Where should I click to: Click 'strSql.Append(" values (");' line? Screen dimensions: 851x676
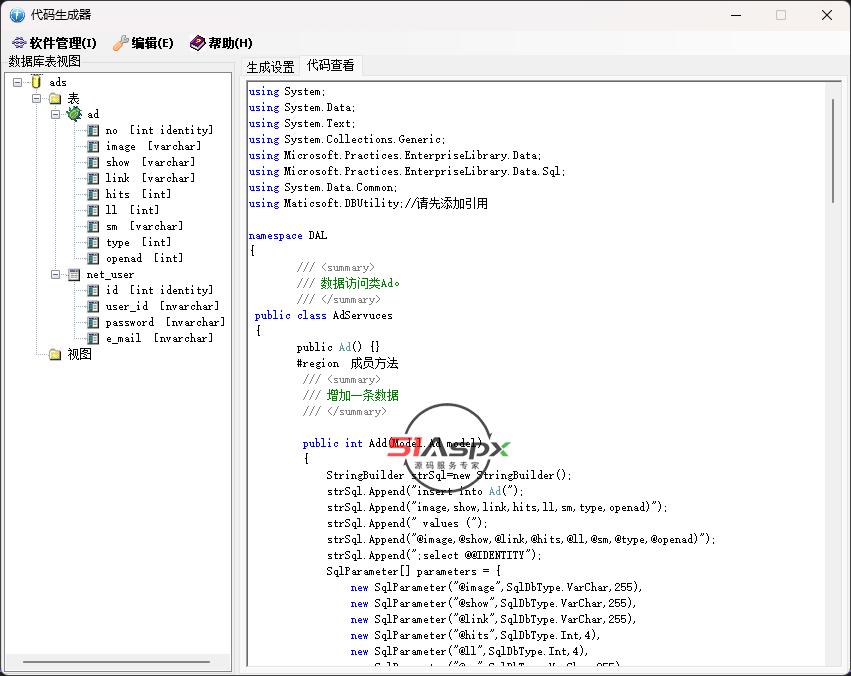coord(407,524)
